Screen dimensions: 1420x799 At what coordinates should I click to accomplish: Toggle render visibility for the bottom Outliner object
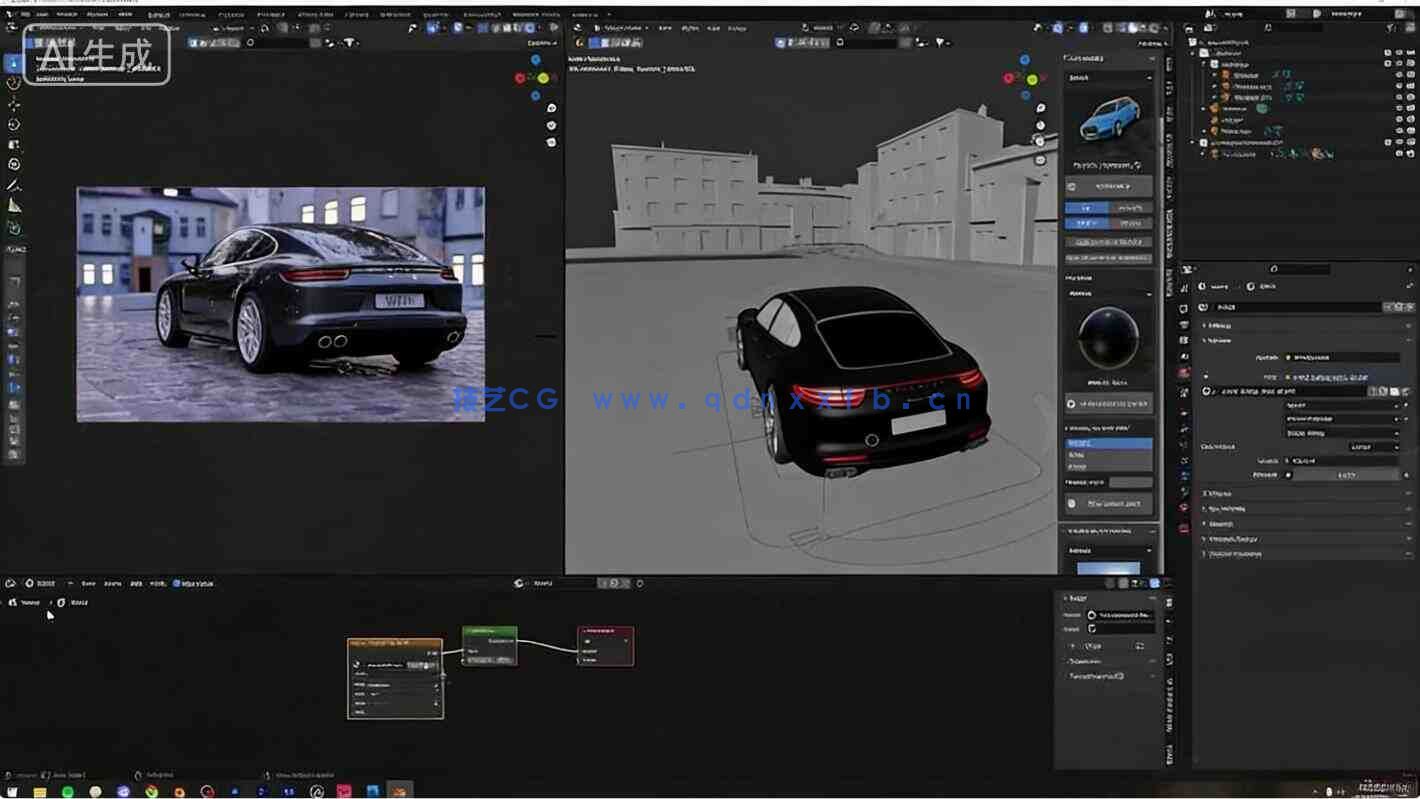[1410, 153]
